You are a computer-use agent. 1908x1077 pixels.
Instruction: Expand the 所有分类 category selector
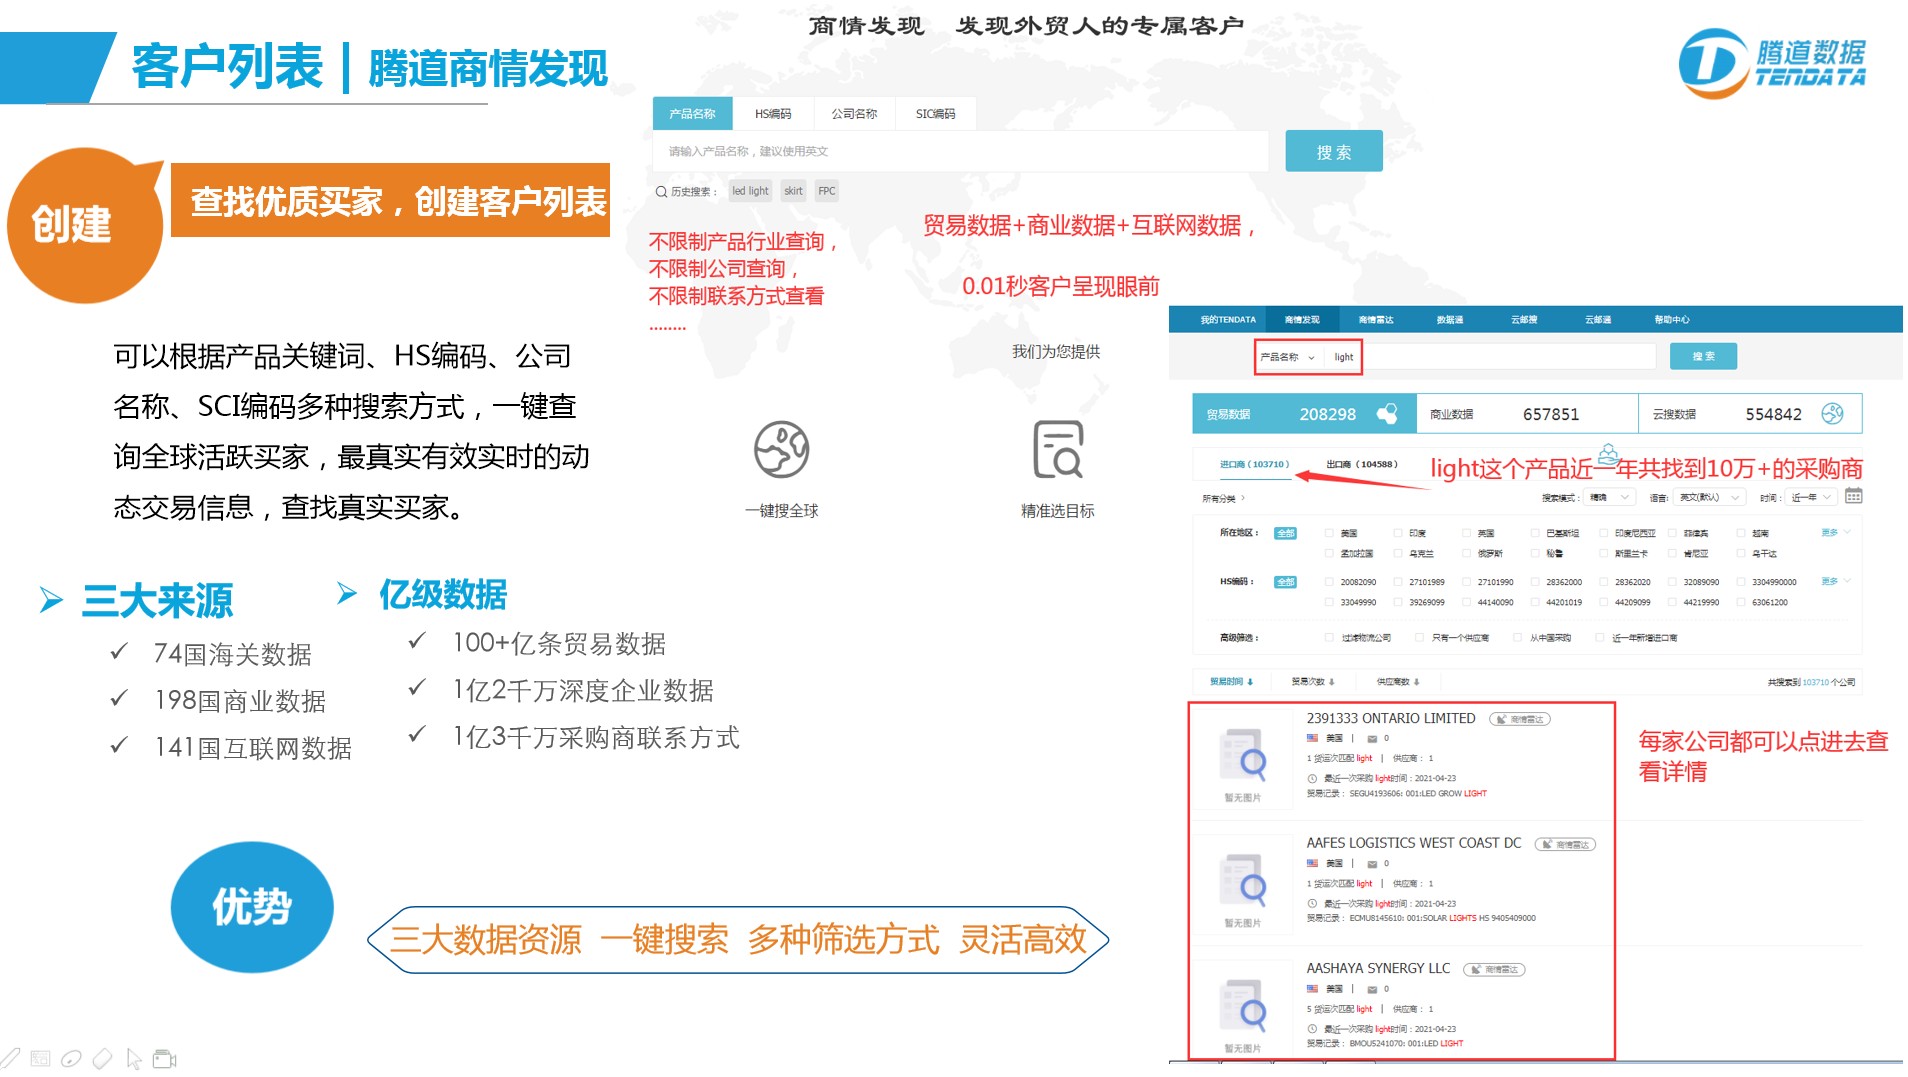pos(1224,498)
